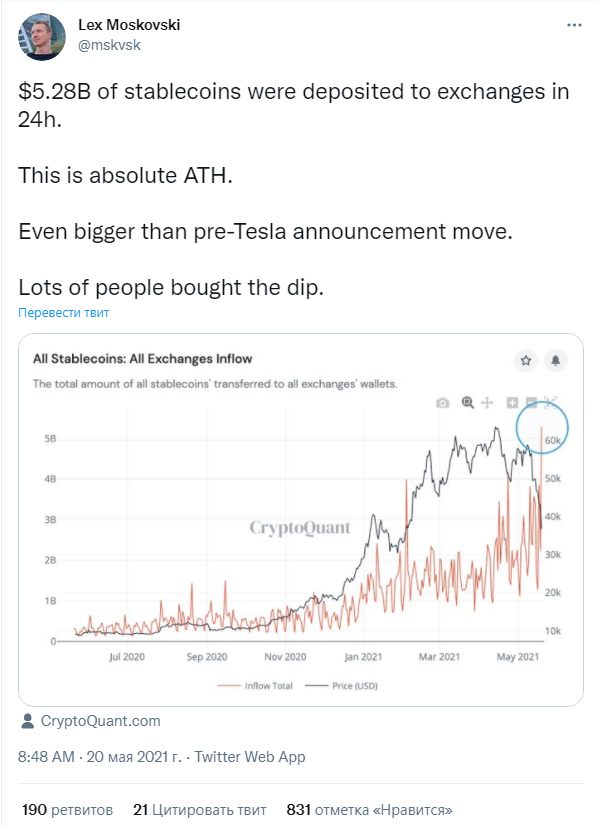Viewport: 598px width, 826px height.
Task: Click Lex Moskovski's profile avatar
Action: pyautogui.click(x=42, y=37)
